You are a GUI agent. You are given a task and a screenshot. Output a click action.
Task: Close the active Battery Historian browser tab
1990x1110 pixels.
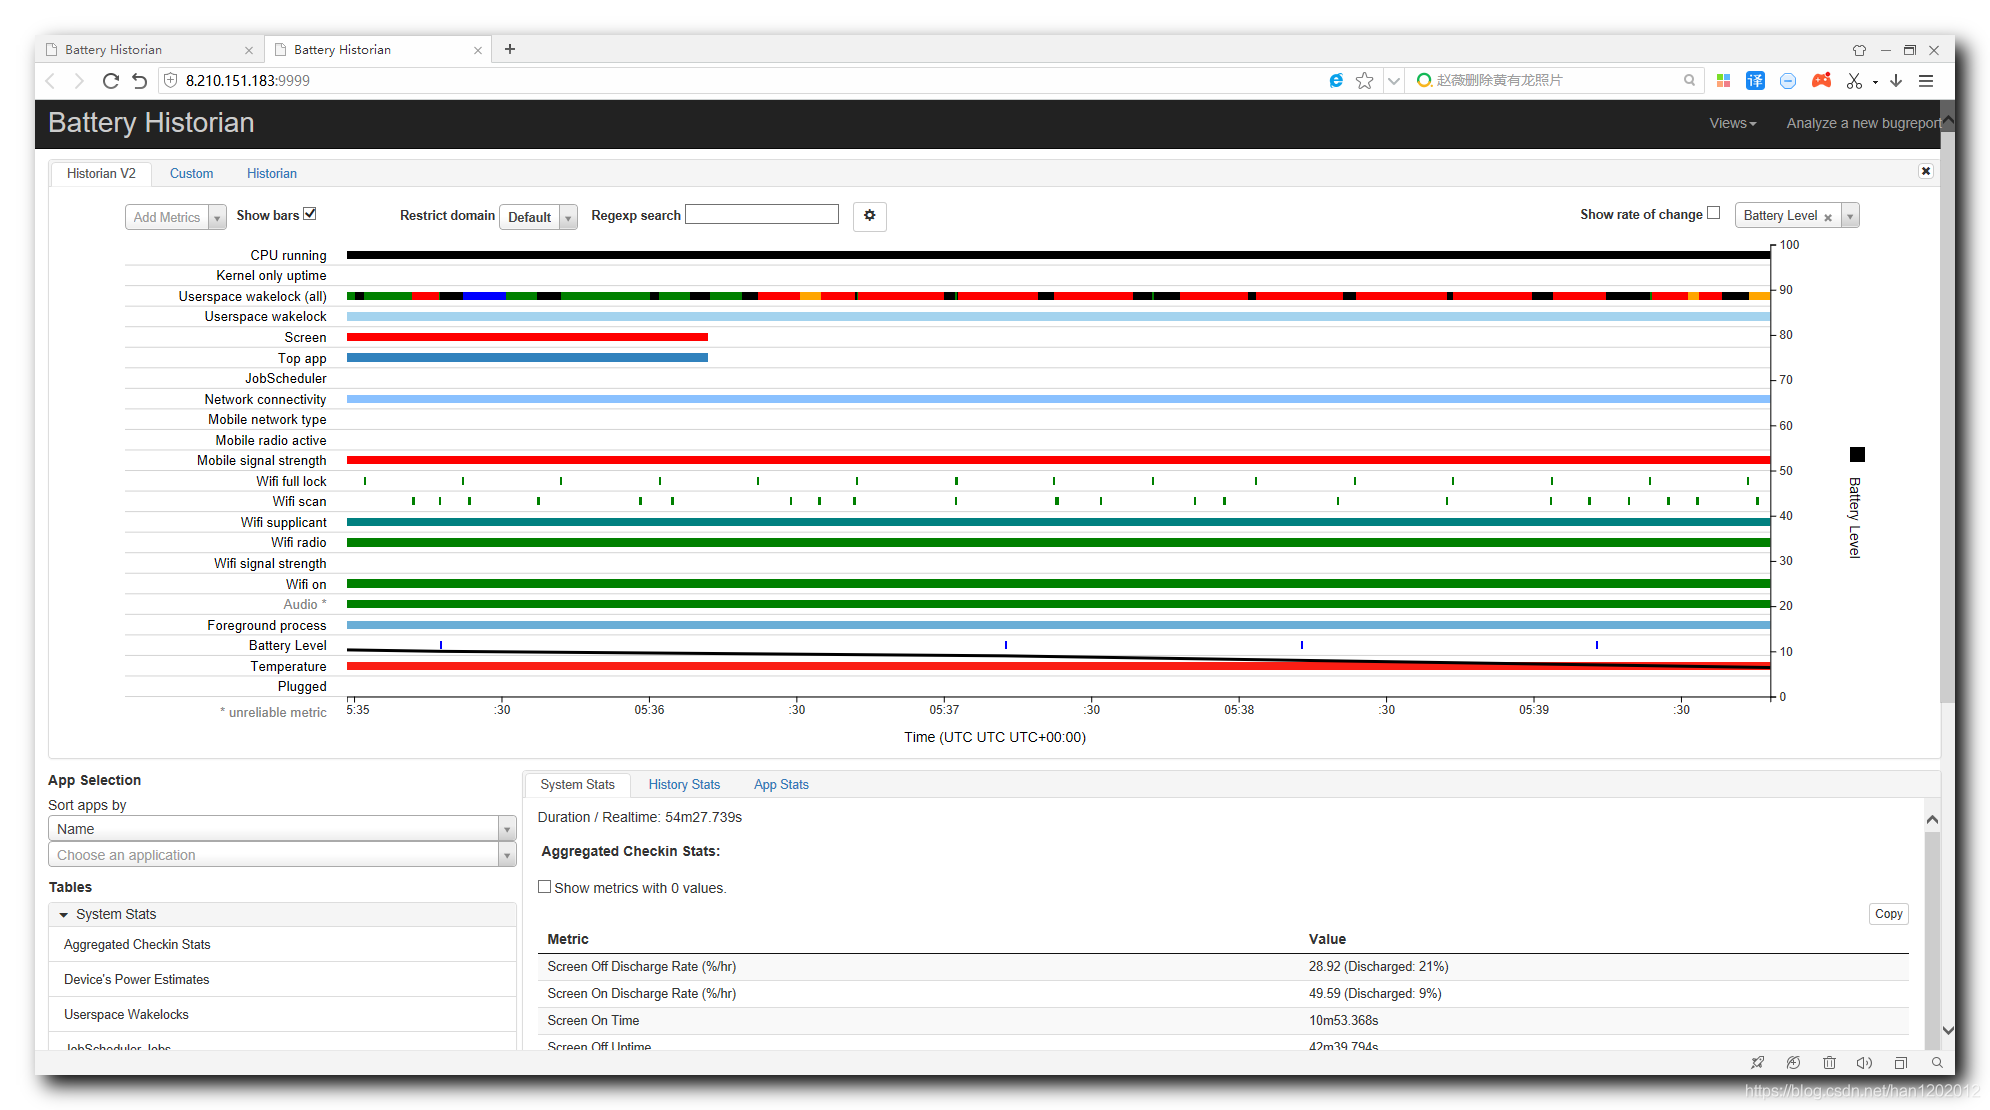478,50
